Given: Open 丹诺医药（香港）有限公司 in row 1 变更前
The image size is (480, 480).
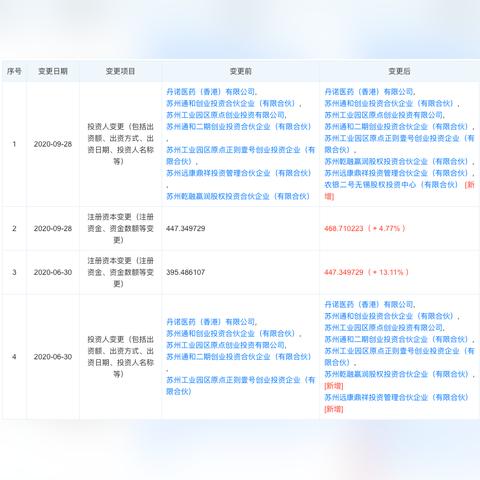Looking at the screenshot, I should pos(211,92).
